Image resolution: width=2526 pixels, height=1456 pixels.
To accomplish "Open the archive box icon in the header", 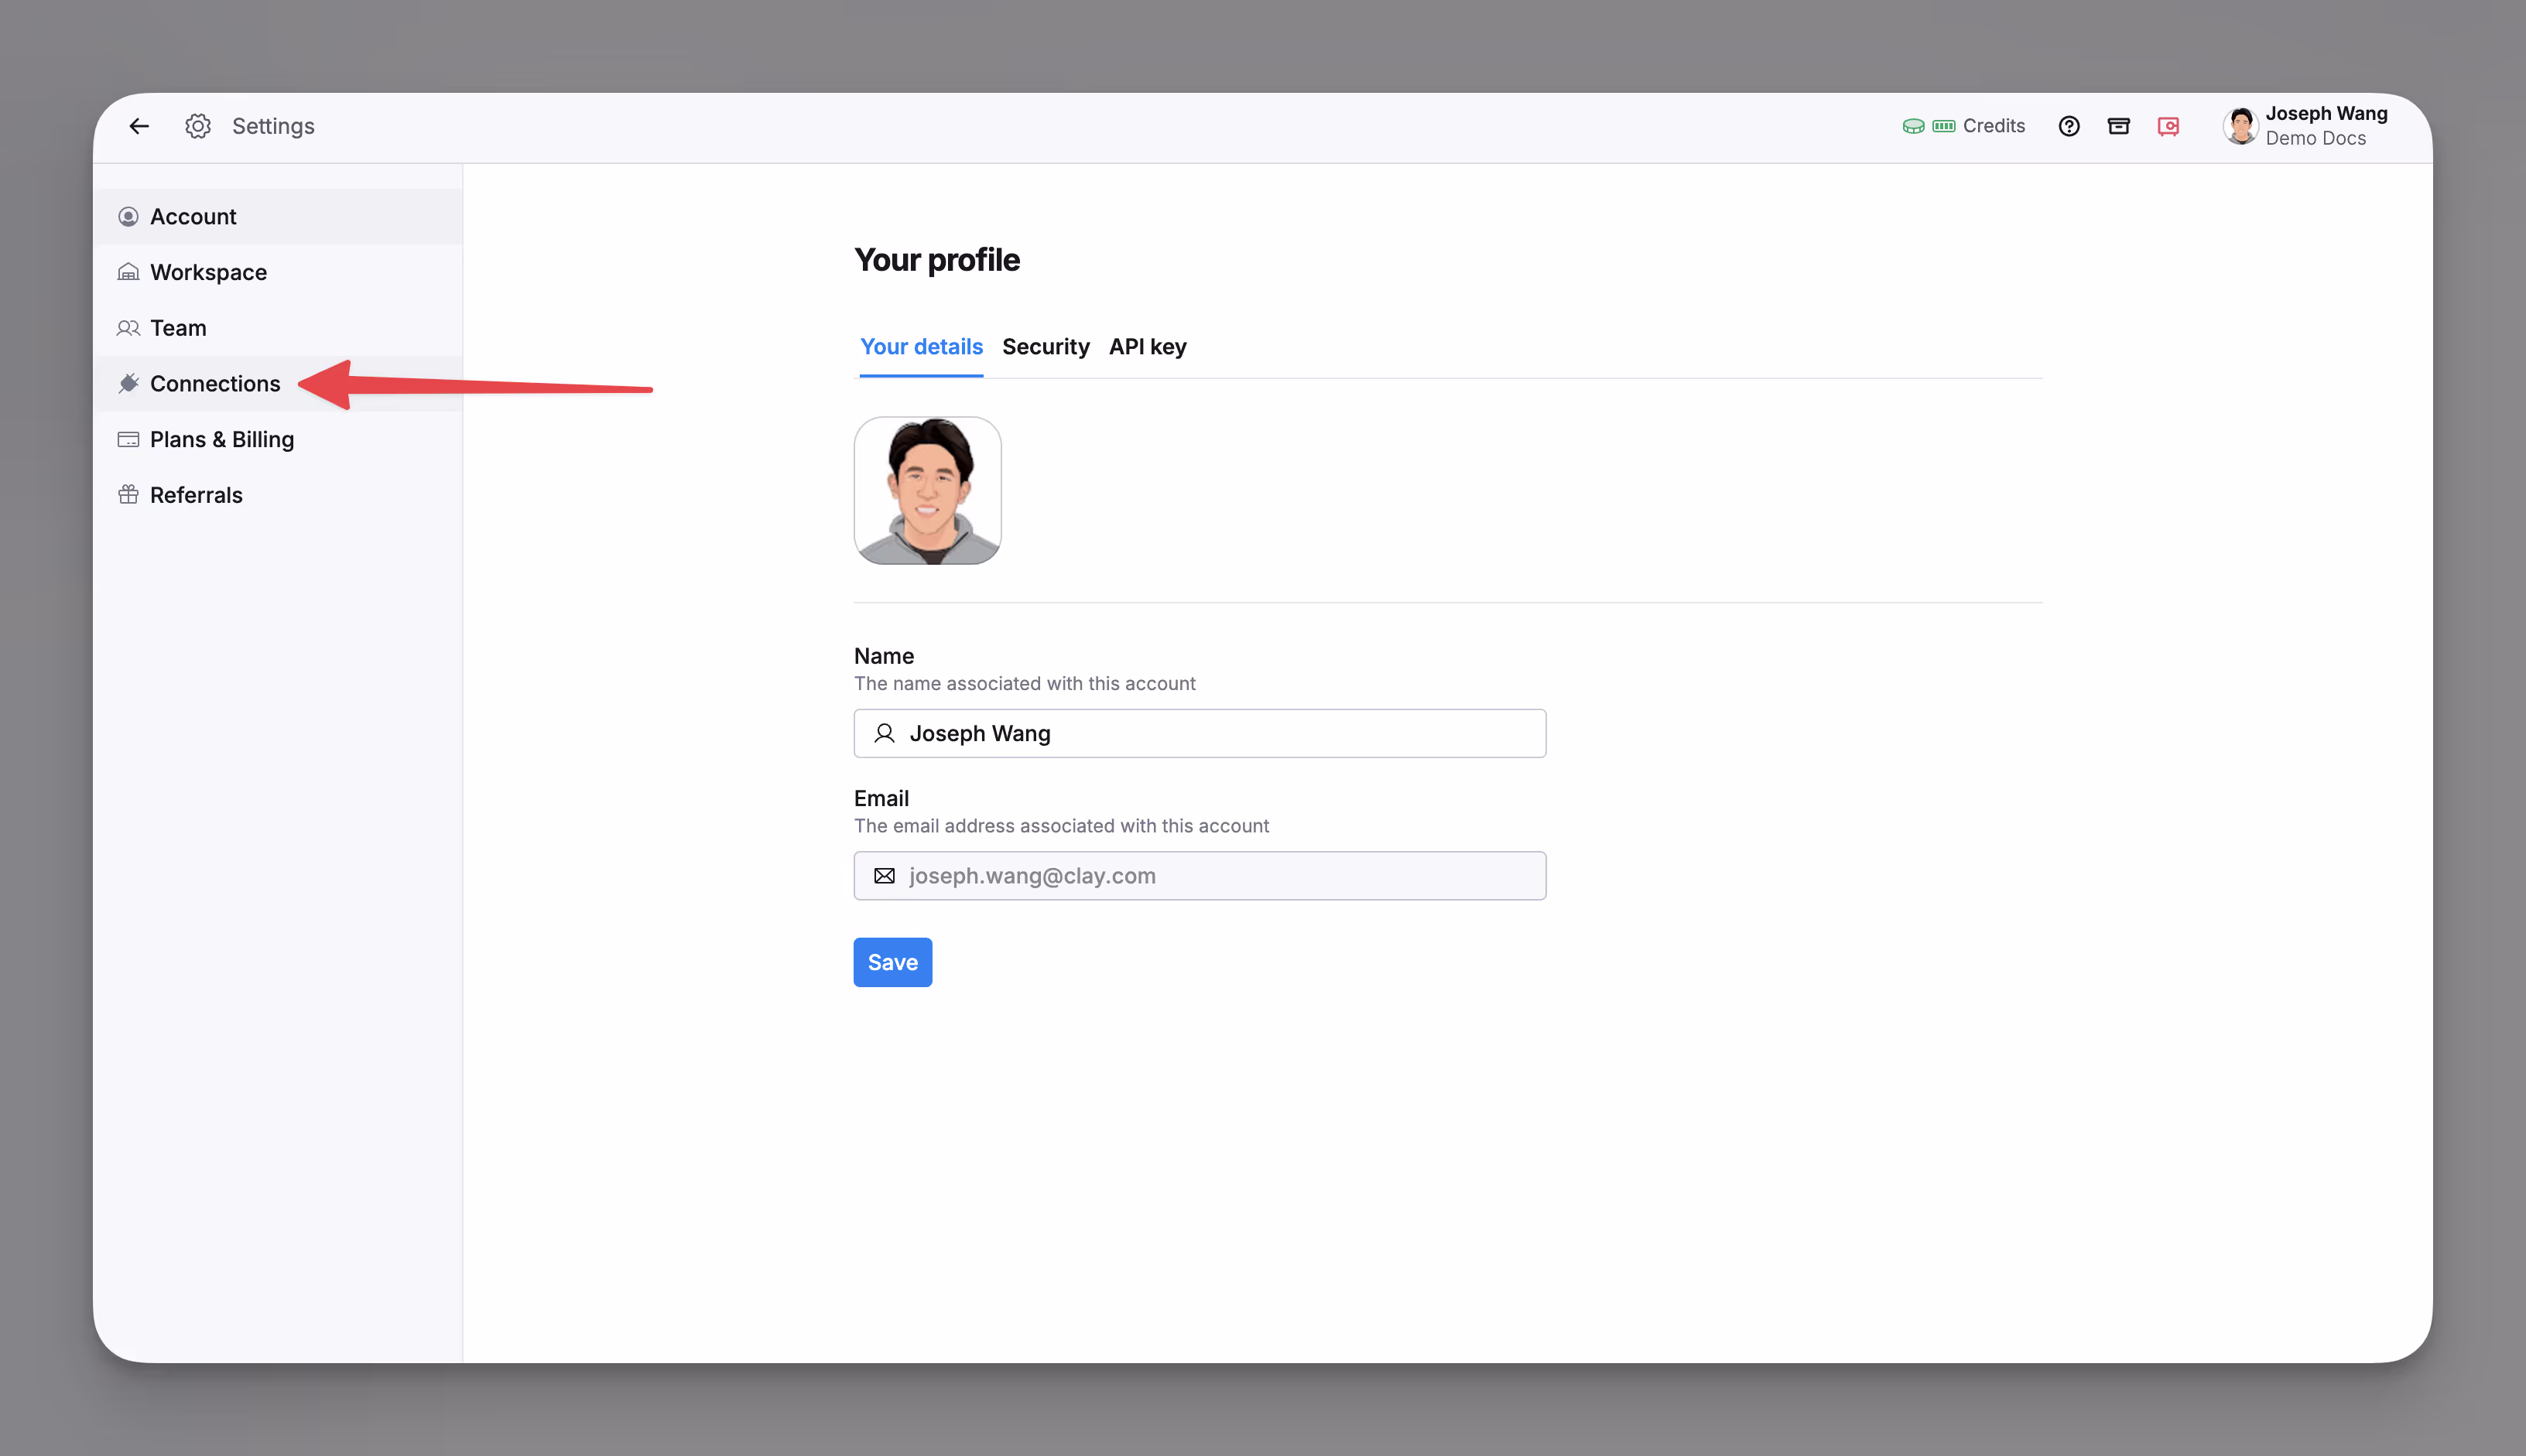I will (2118, 126).
